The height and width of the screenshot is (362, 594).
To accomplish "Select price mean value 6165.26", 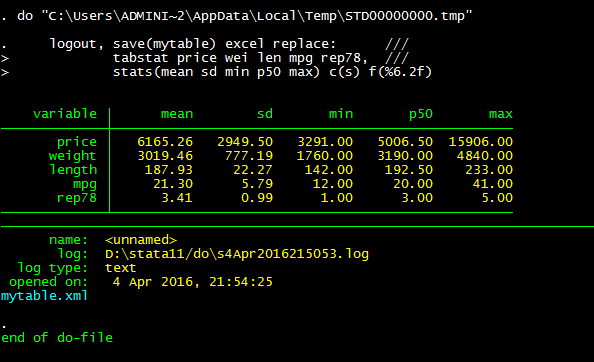I will [165, 142].
